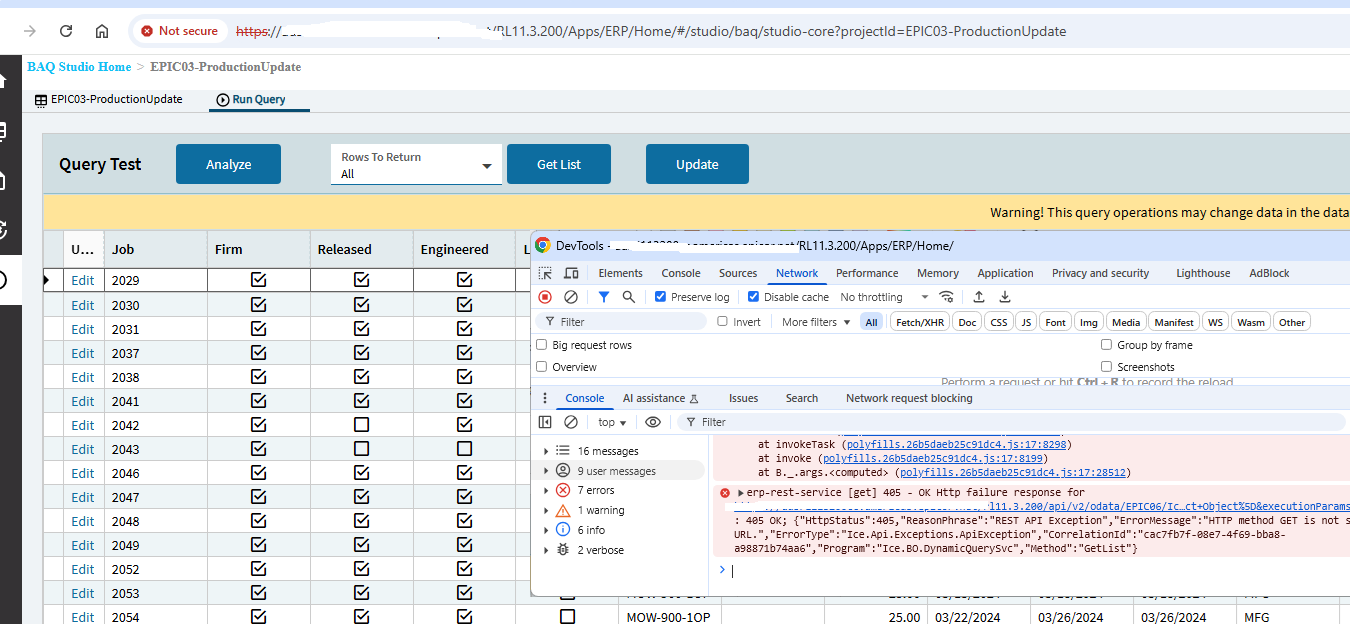
Task: Open the Application panel tab
Action: [x=1005, y=273]
